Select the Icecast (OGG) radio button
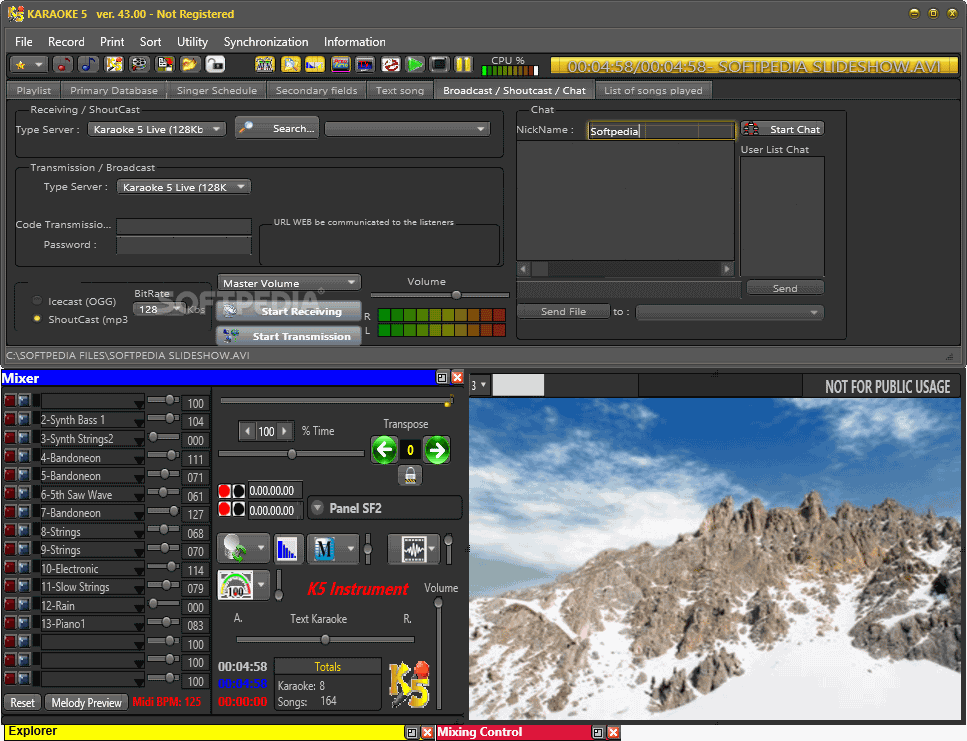This screenshot has height=741, width=967. click(37, 301)
